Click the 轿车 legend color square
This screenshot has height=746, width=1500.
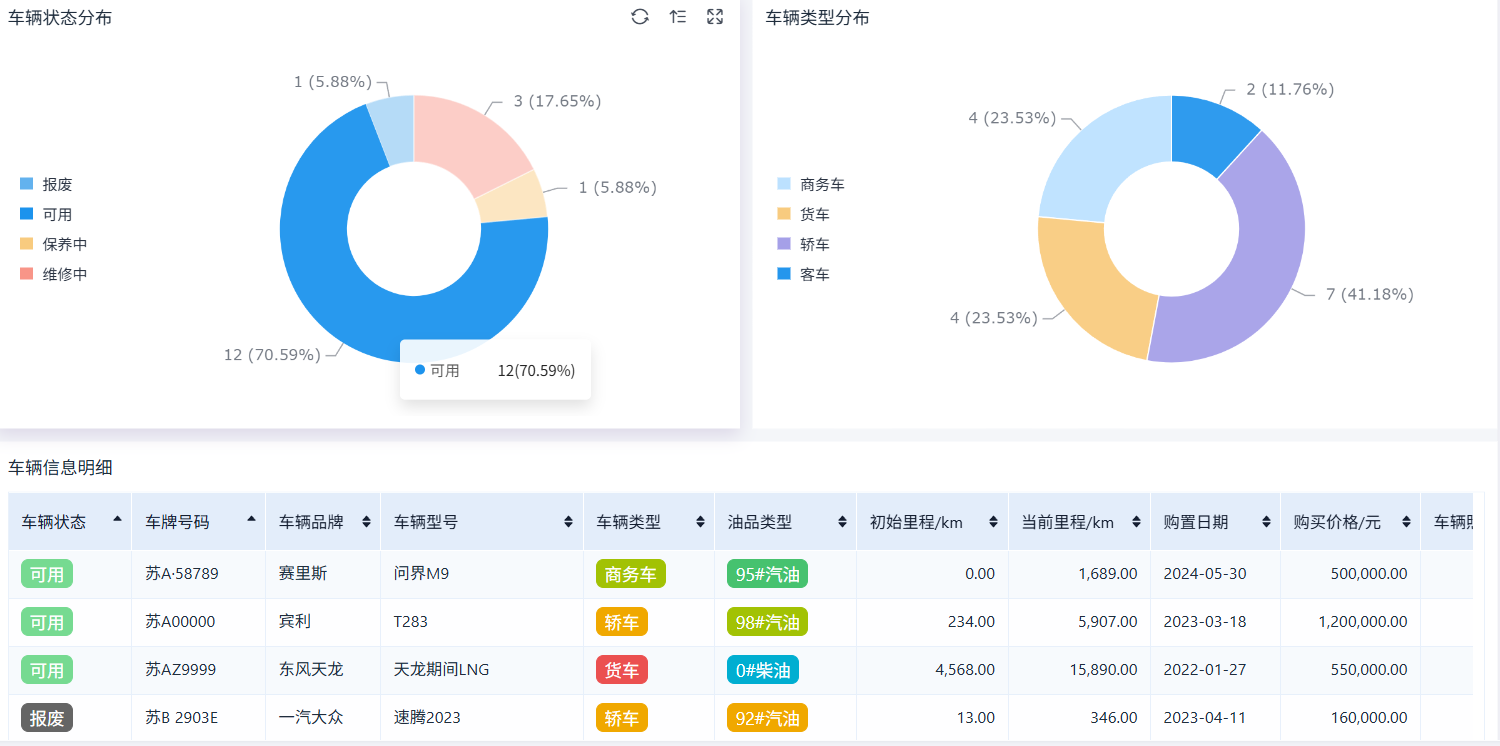pyautogui.click(x=784, y=244)
